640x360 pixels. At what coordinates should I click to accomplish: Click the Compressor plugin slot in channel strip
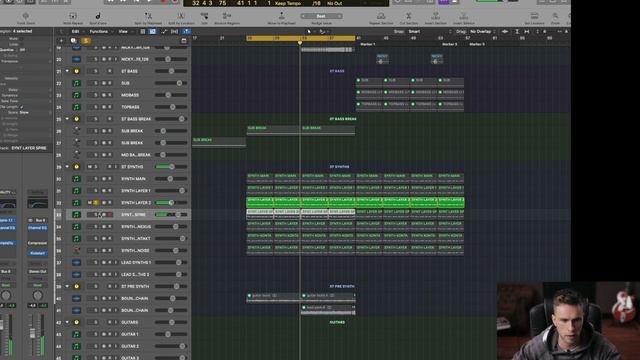click(37, 243)
